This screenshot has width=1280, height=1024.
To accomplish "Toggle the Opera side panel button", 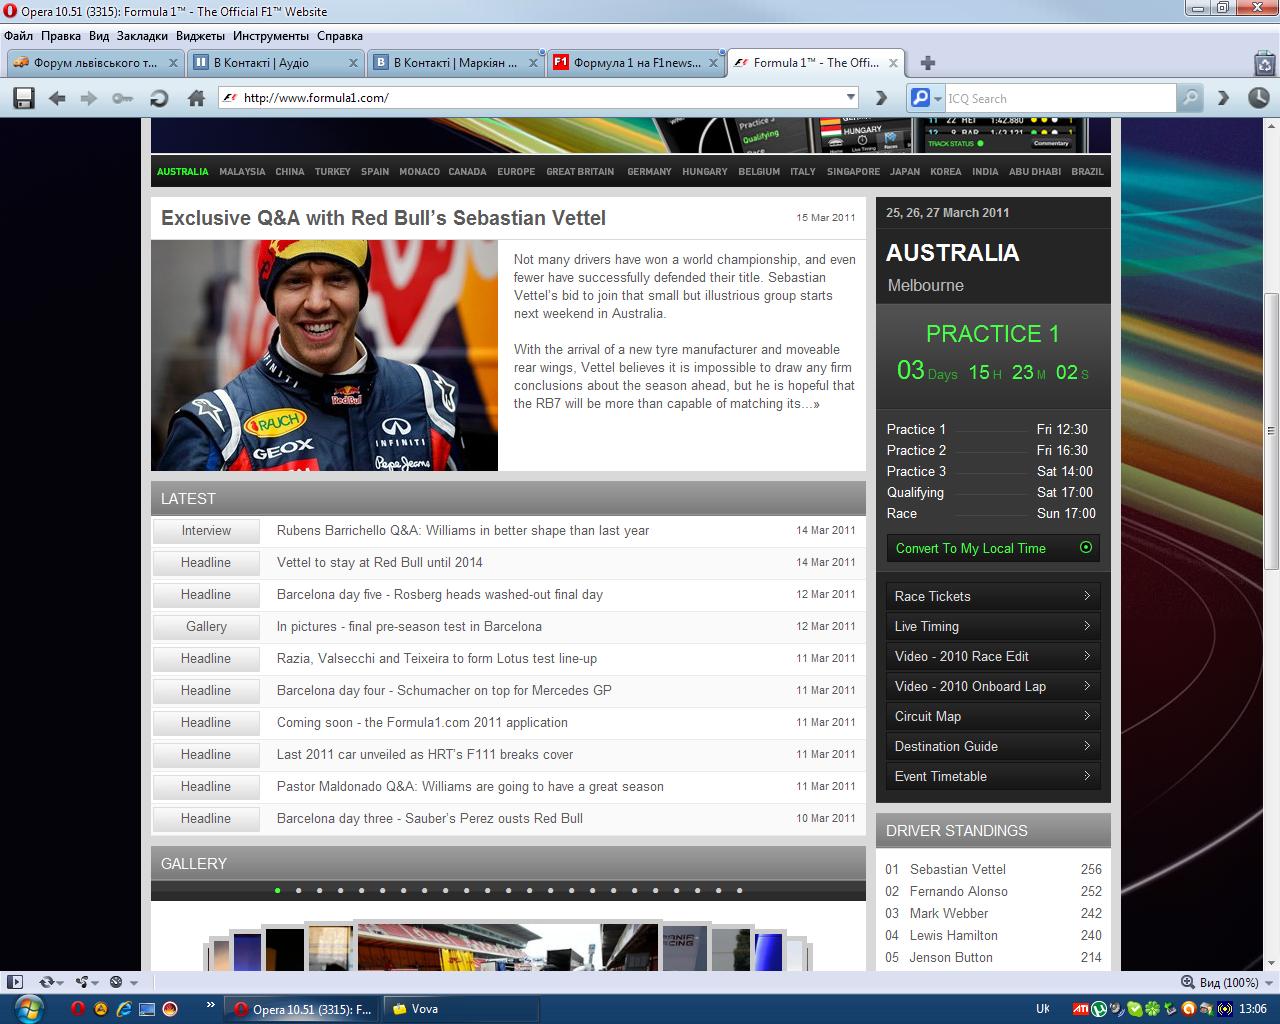I will click(x=15, y=982).
